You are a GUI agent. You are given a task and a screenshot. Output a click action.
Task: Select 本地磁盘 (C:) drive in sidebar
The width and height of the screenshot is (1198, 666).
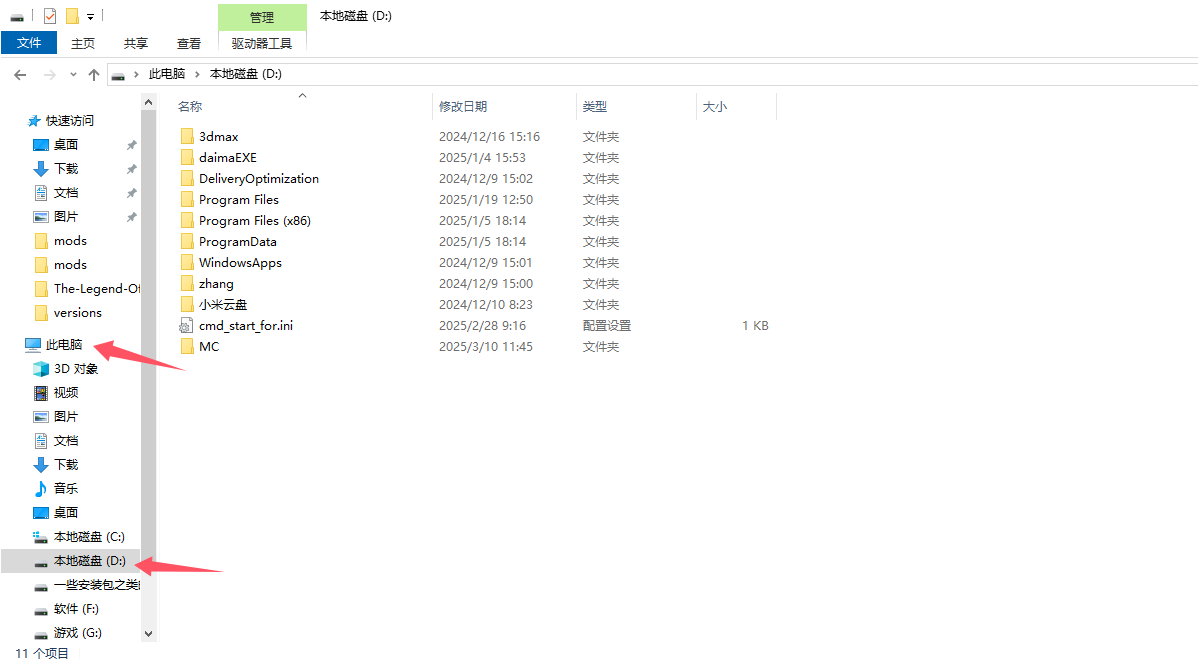(89, 536)
